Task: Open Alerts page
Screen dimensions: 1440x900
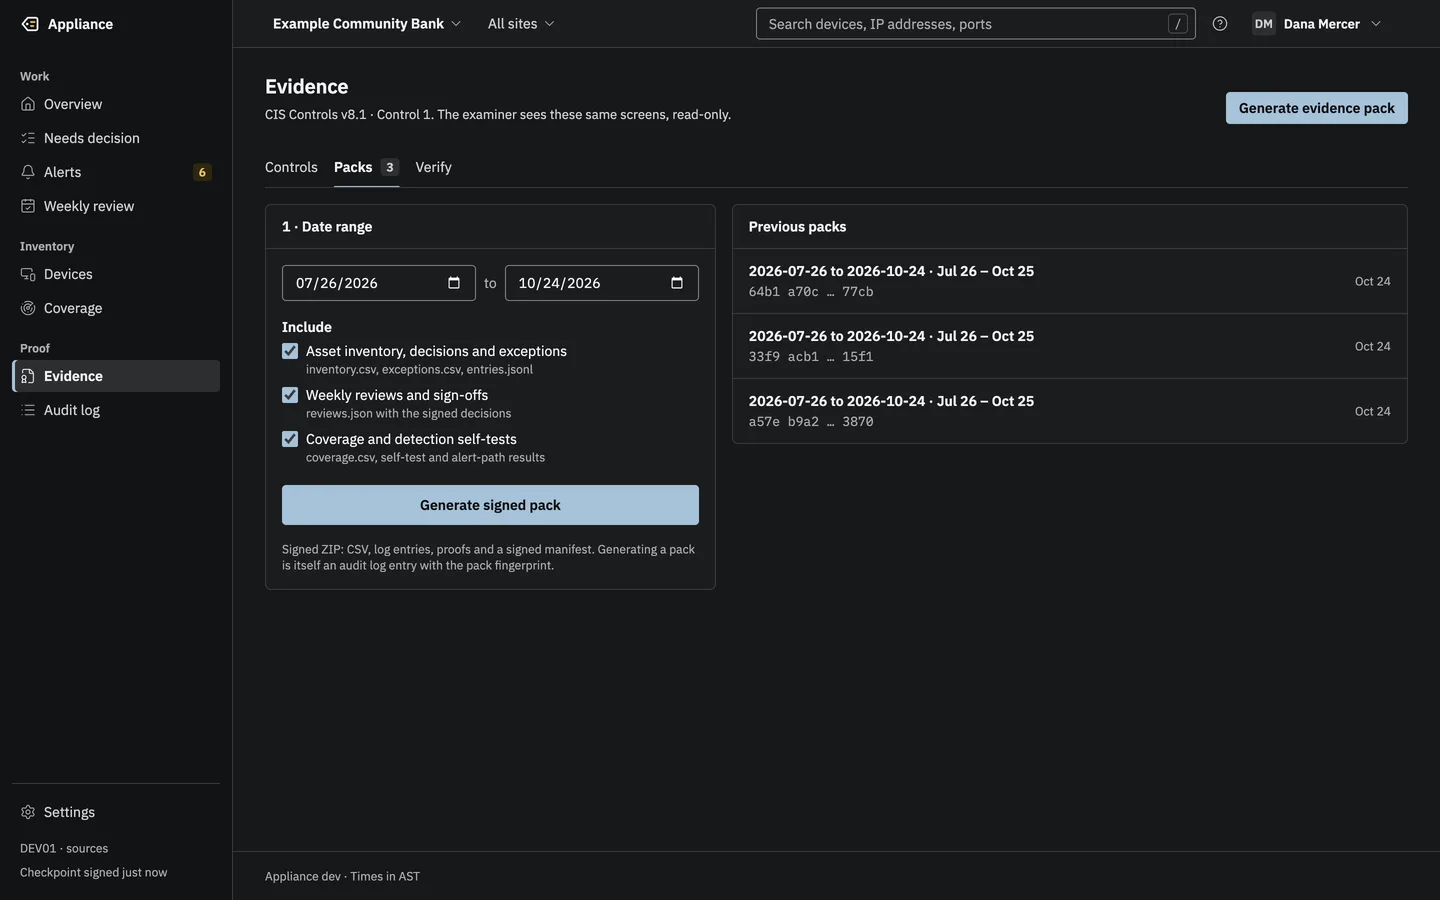Action: click(x=116, y=172)
